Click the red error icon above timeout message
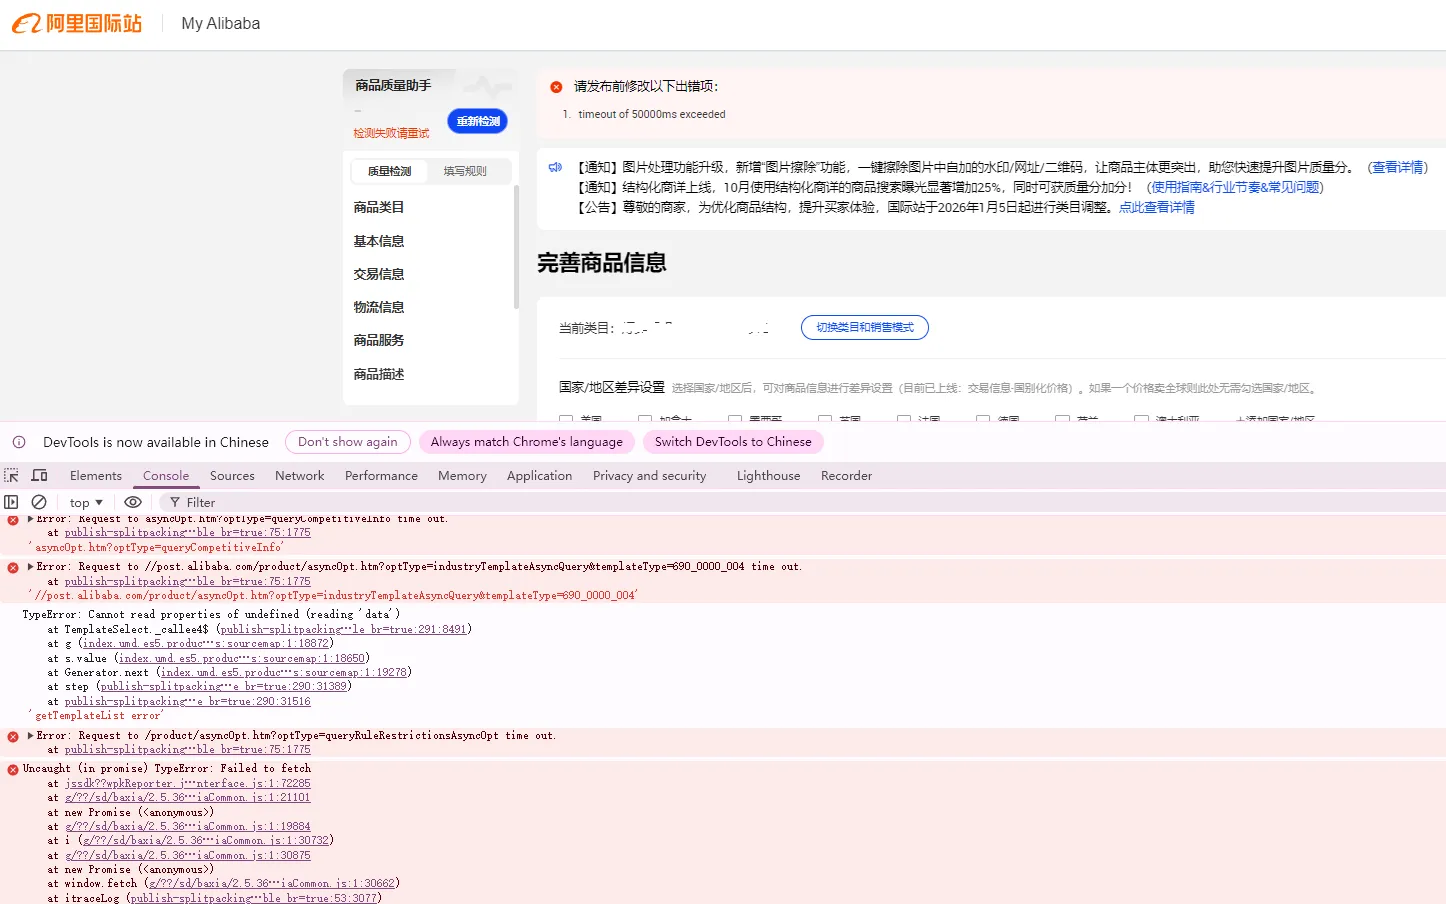 pyautogui.click(x=556, y=86)
